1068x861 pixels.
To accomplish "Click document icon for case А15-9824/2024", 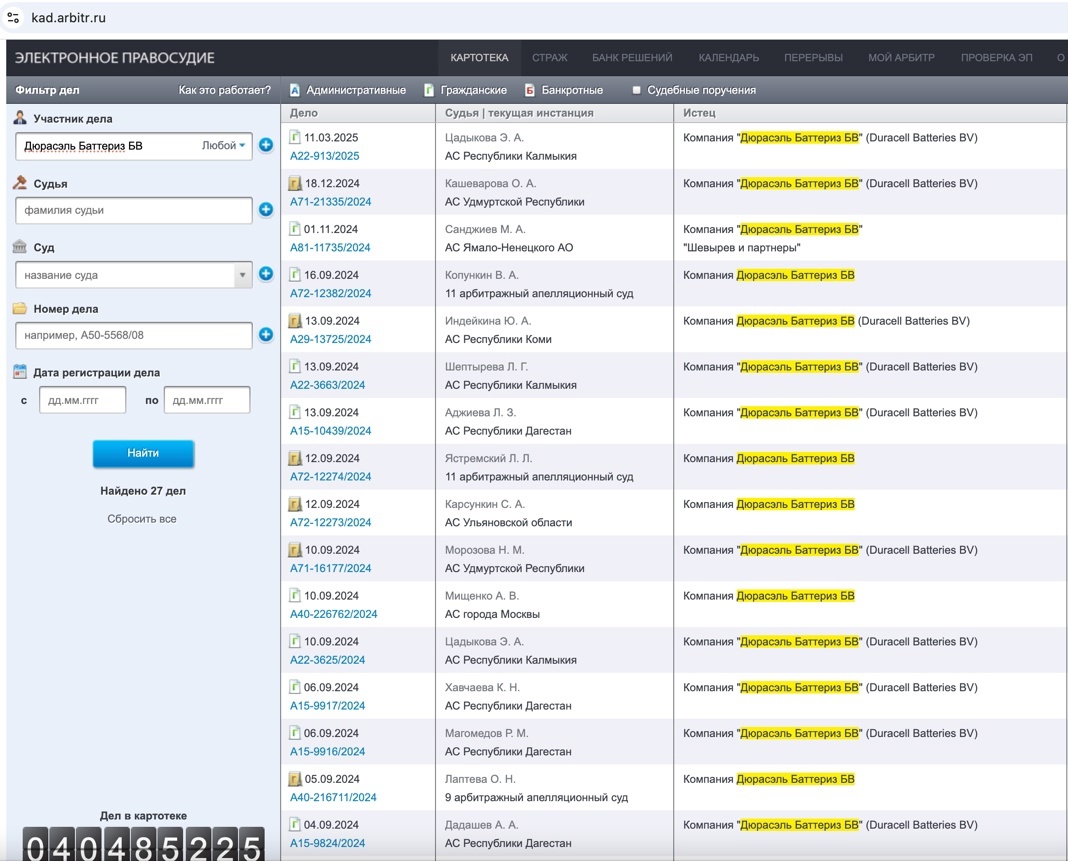I will click(295, 824).
